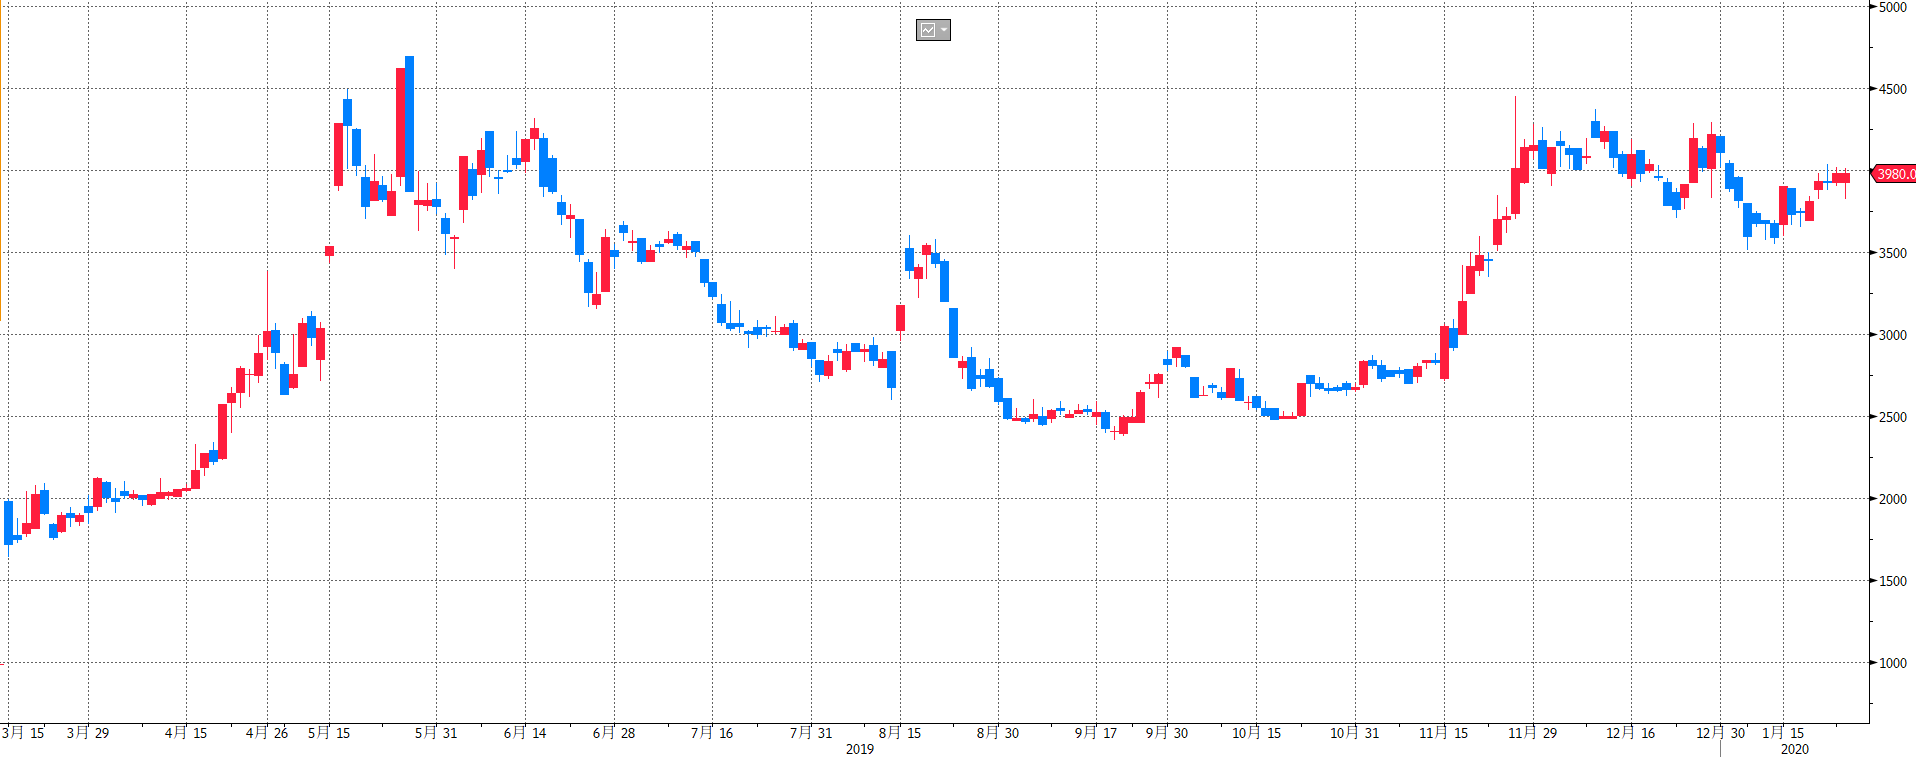Viewport: 1916px width, 757px height.
Task: Click the 3月 29 date label
Action: tap(88, 733)
